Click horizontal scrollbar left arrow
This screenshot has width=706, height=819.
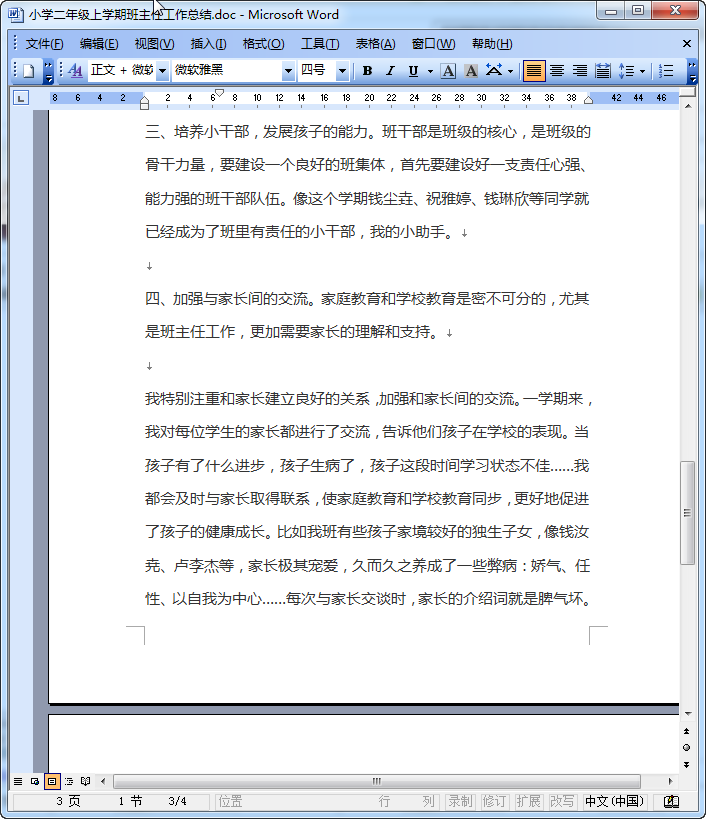[103, 781]
